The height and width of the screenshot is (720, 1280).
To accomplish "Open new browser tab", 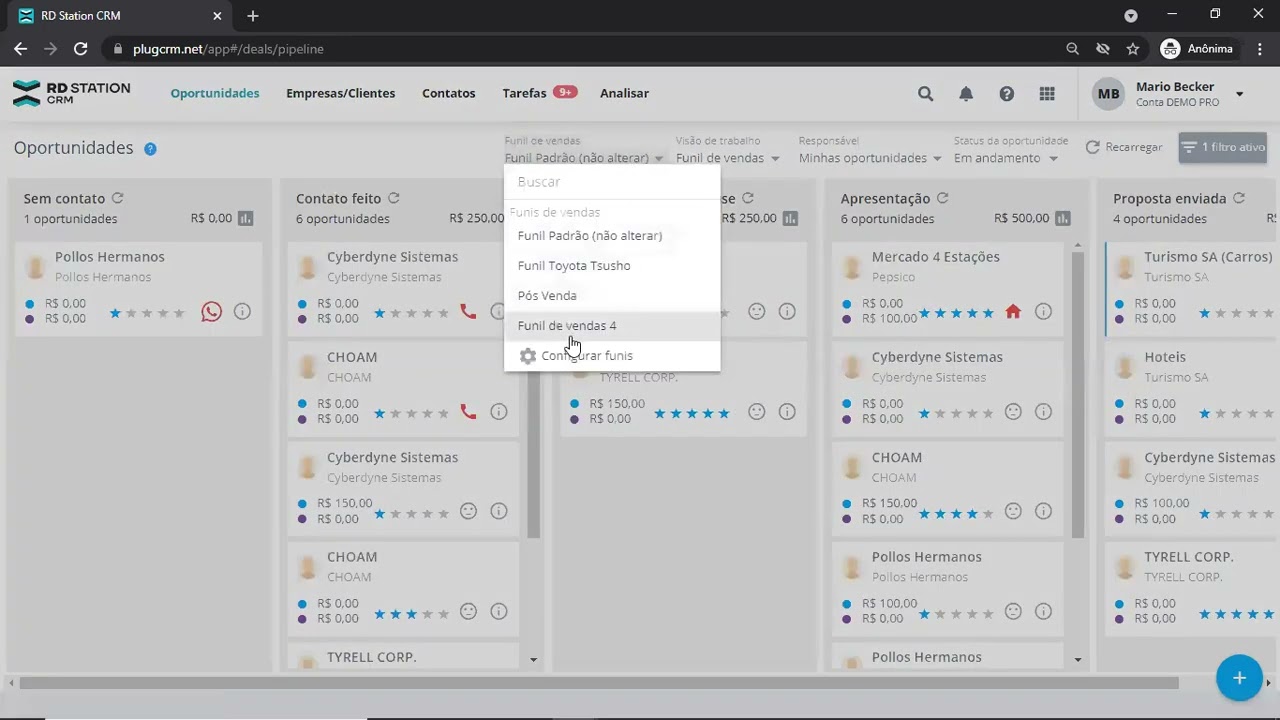I will coord(253,16).
